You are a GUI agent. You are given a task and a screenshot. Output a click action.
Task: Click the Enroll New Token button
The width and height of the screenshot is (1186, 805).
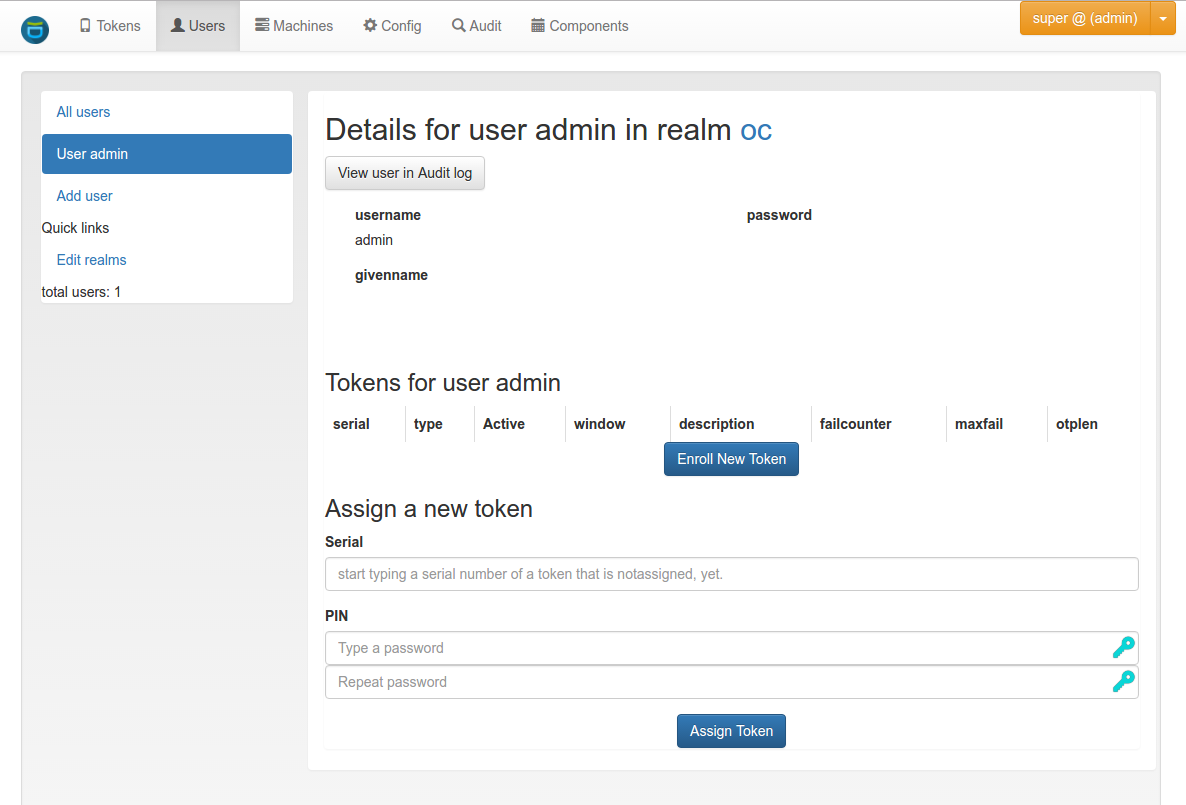(731, 459)
